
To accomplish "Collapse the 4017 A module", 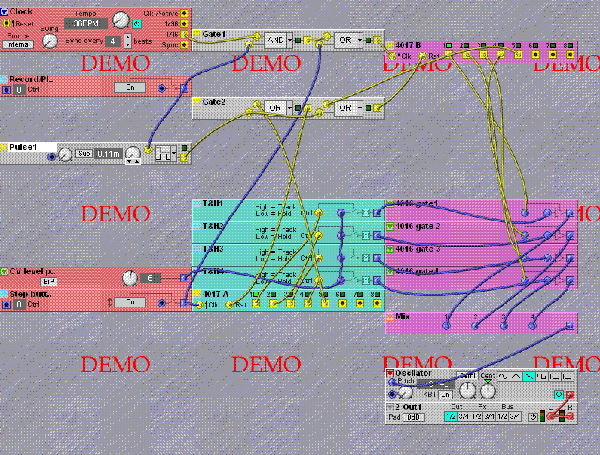I will click(x=197, y=294).
